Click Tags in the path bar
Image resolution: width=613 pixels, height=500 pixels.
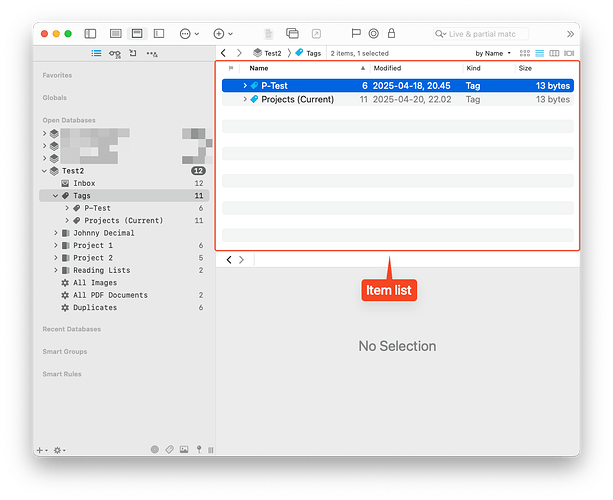click(x=308, y=53)
